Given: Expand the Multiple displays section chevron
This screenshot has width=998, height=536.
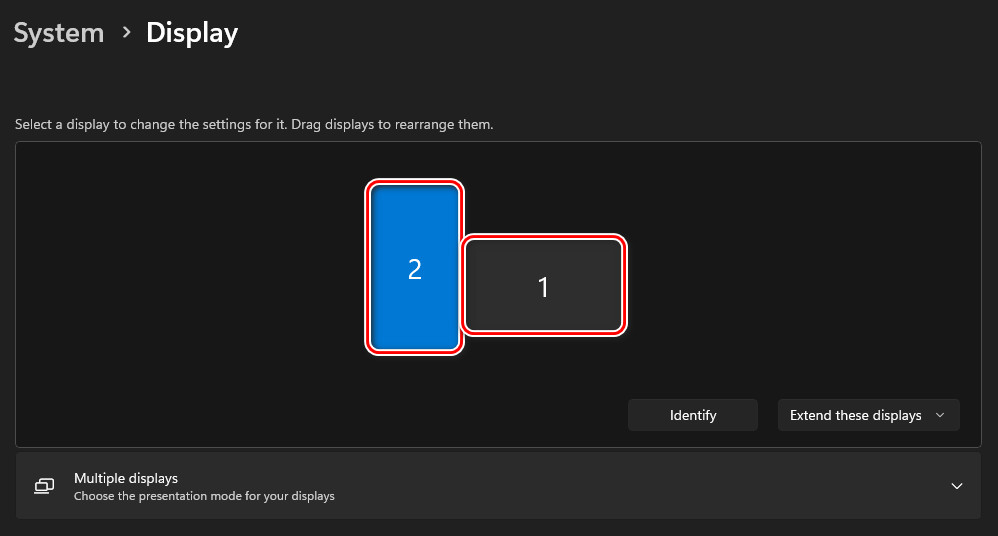Looking at the screenshot, I should pyautogui.click(x=957, y=486).
